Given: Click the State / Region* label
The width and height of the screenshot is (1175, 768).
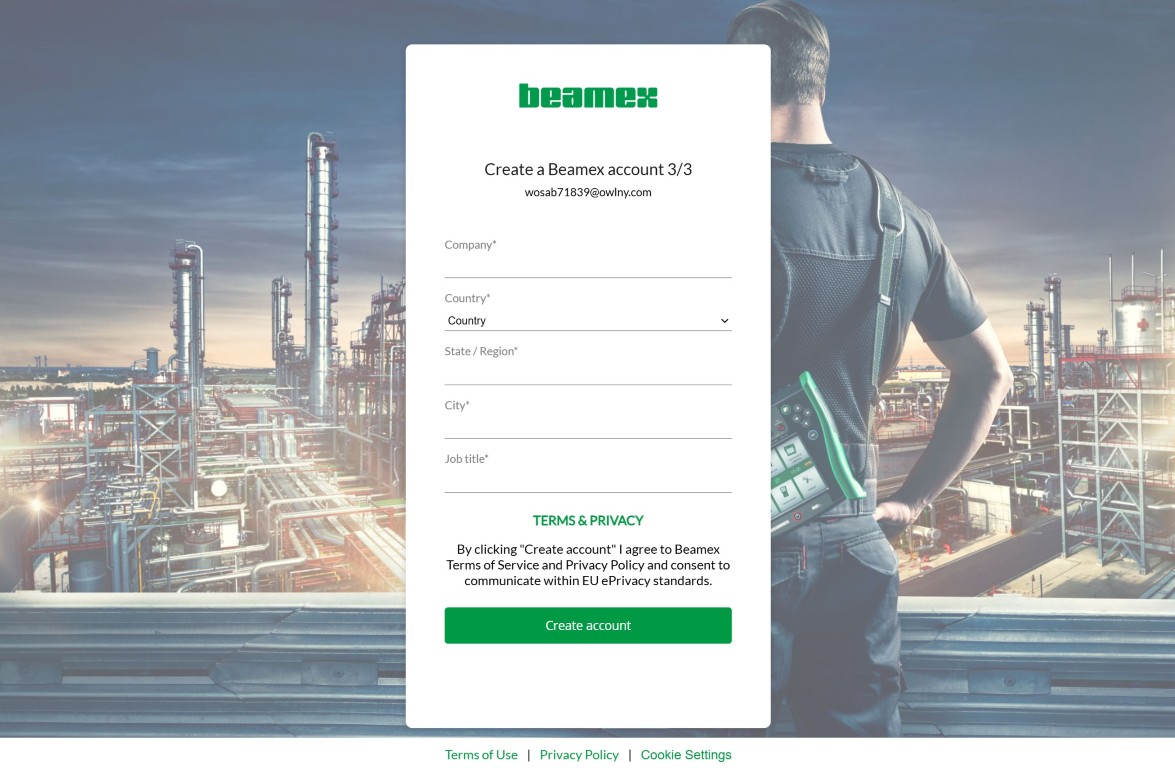Looking at the screenshot, I should (x=481, y=352).
